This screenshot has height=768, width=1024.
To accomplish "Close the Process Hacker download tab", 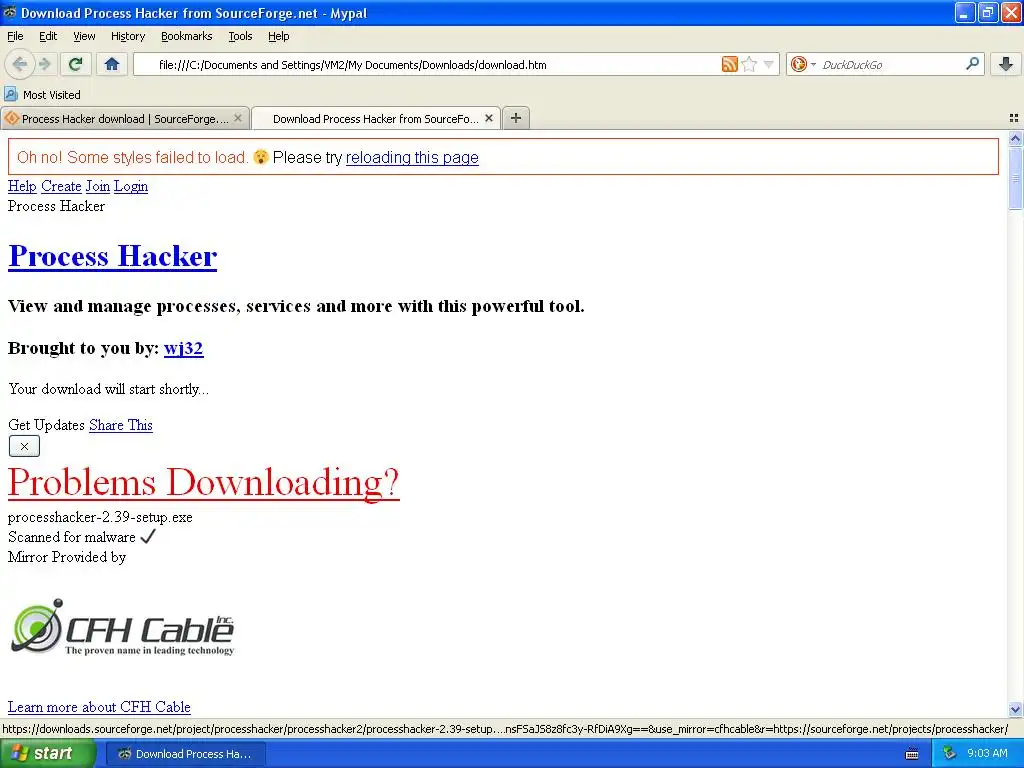I will (x=238, y=118).
